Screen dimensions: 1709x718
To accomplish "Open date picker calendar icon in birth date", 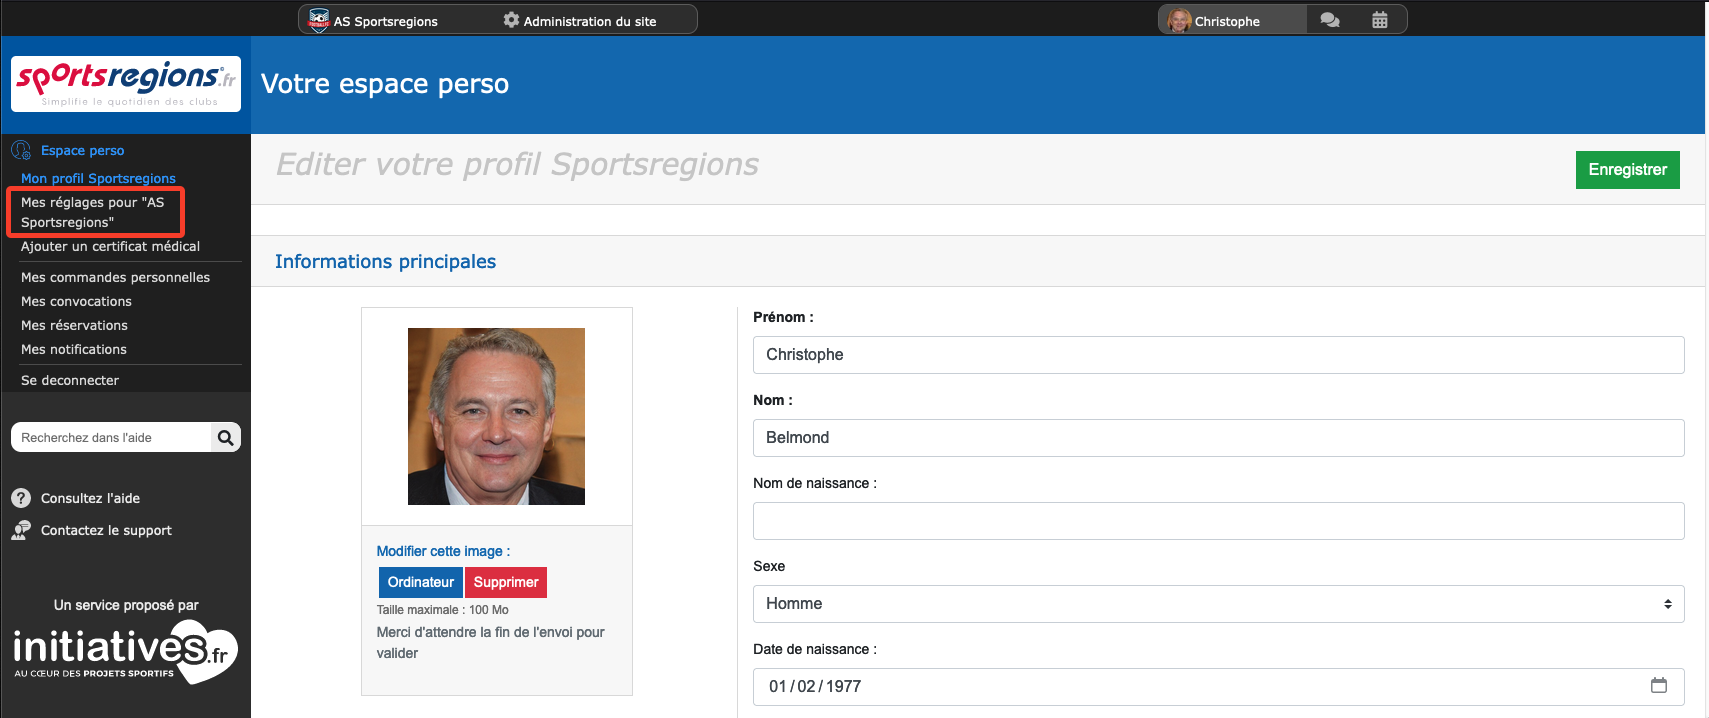I will [x=1658, y=685].
